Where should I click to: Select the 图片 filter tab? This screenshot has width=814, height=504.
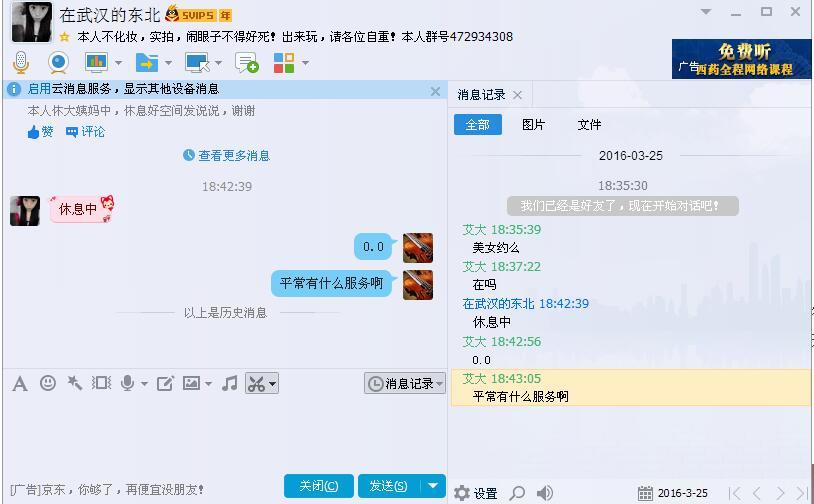tap(533, 125)
